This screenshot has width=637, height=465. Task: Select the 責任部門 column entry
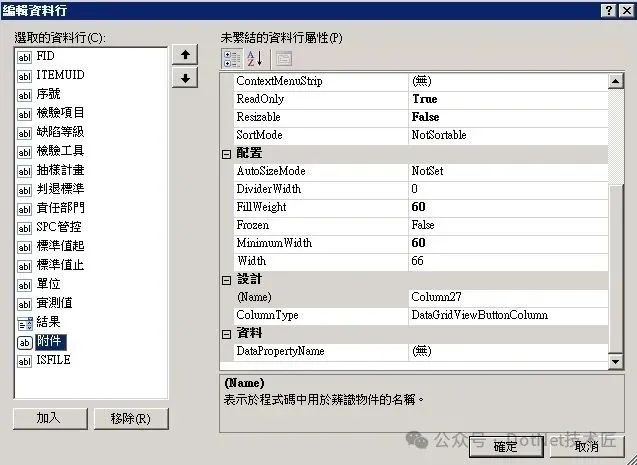[61, 208]
